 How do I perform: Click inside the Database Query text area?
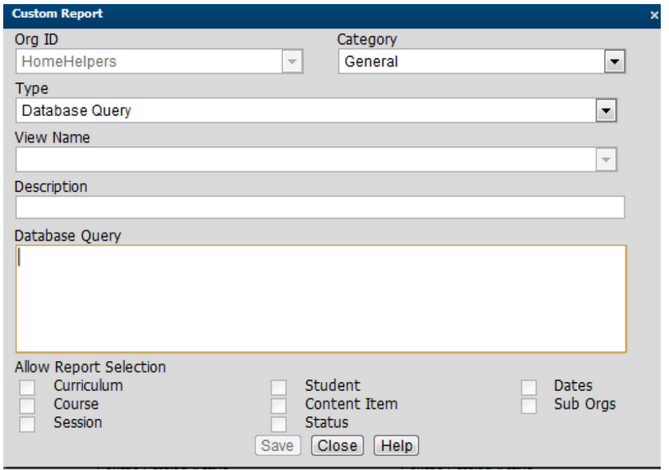pyautogui.click(x=320, y=298)
